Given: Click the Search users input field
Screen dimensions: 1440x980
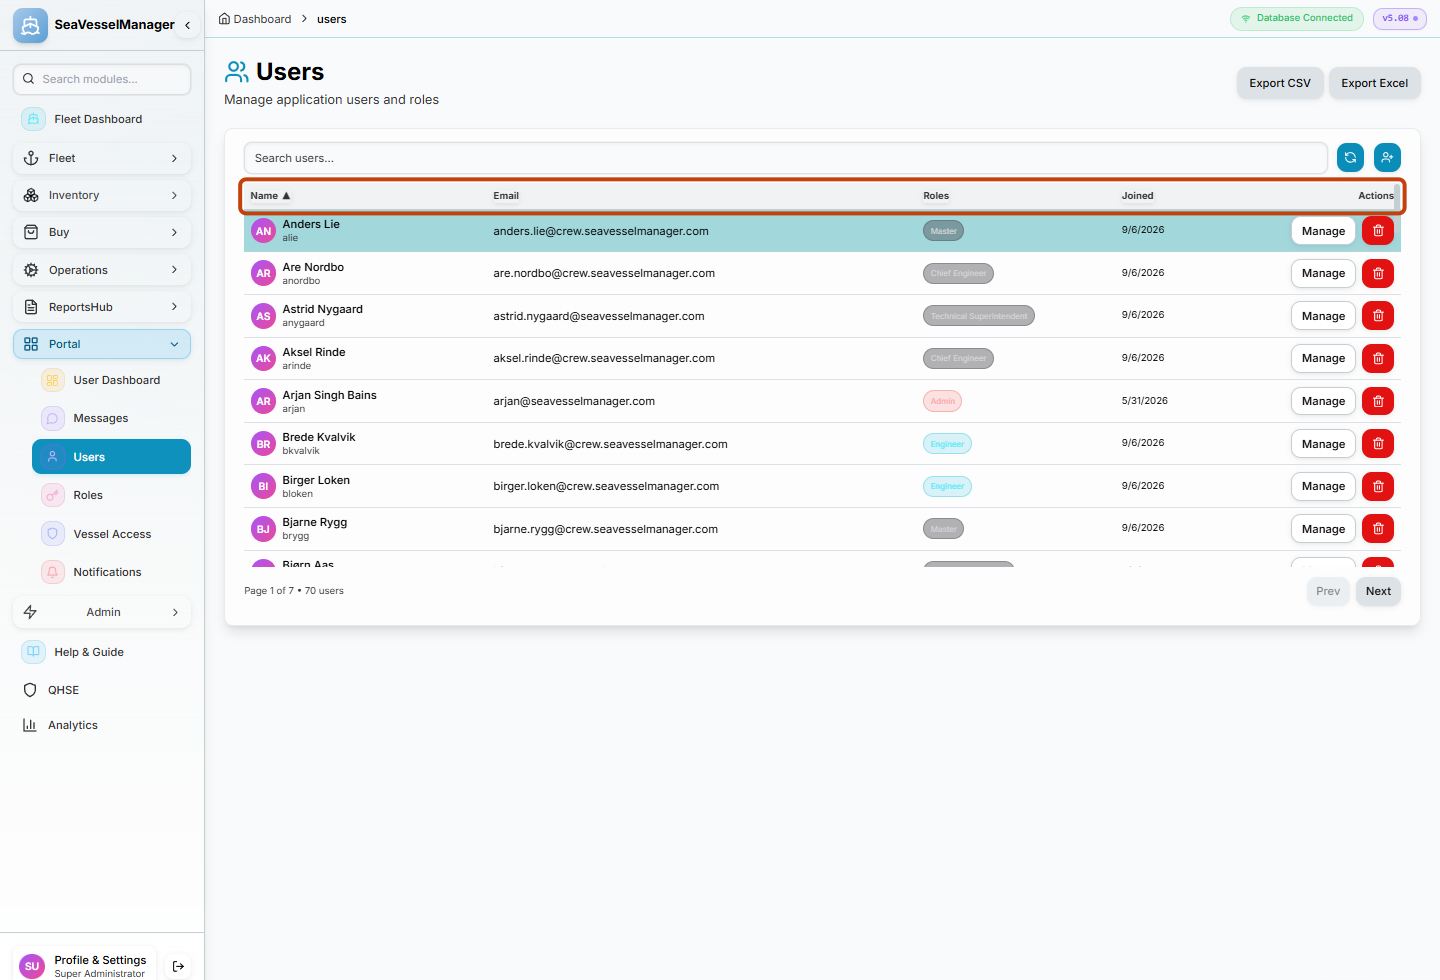Looking at the screenshot, I should (786, 158).
